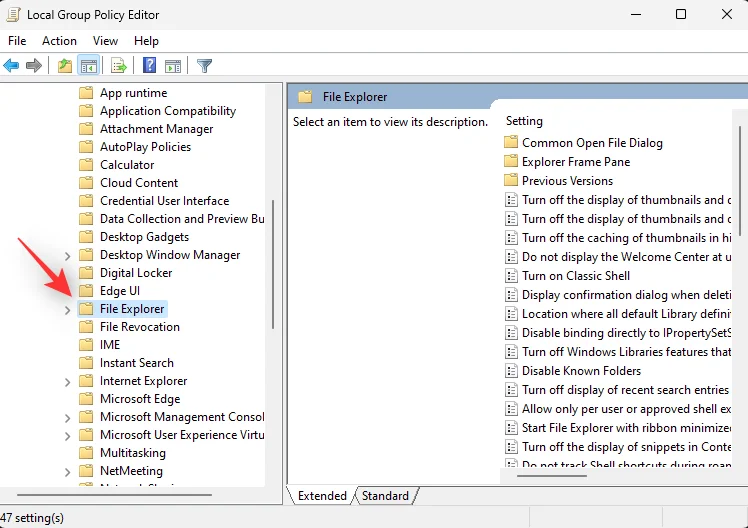Image resolution: width=748 pixels, height=528 pixels.
Task: Minimize the Local Group Policy Editor window
Action: point(635,14)
